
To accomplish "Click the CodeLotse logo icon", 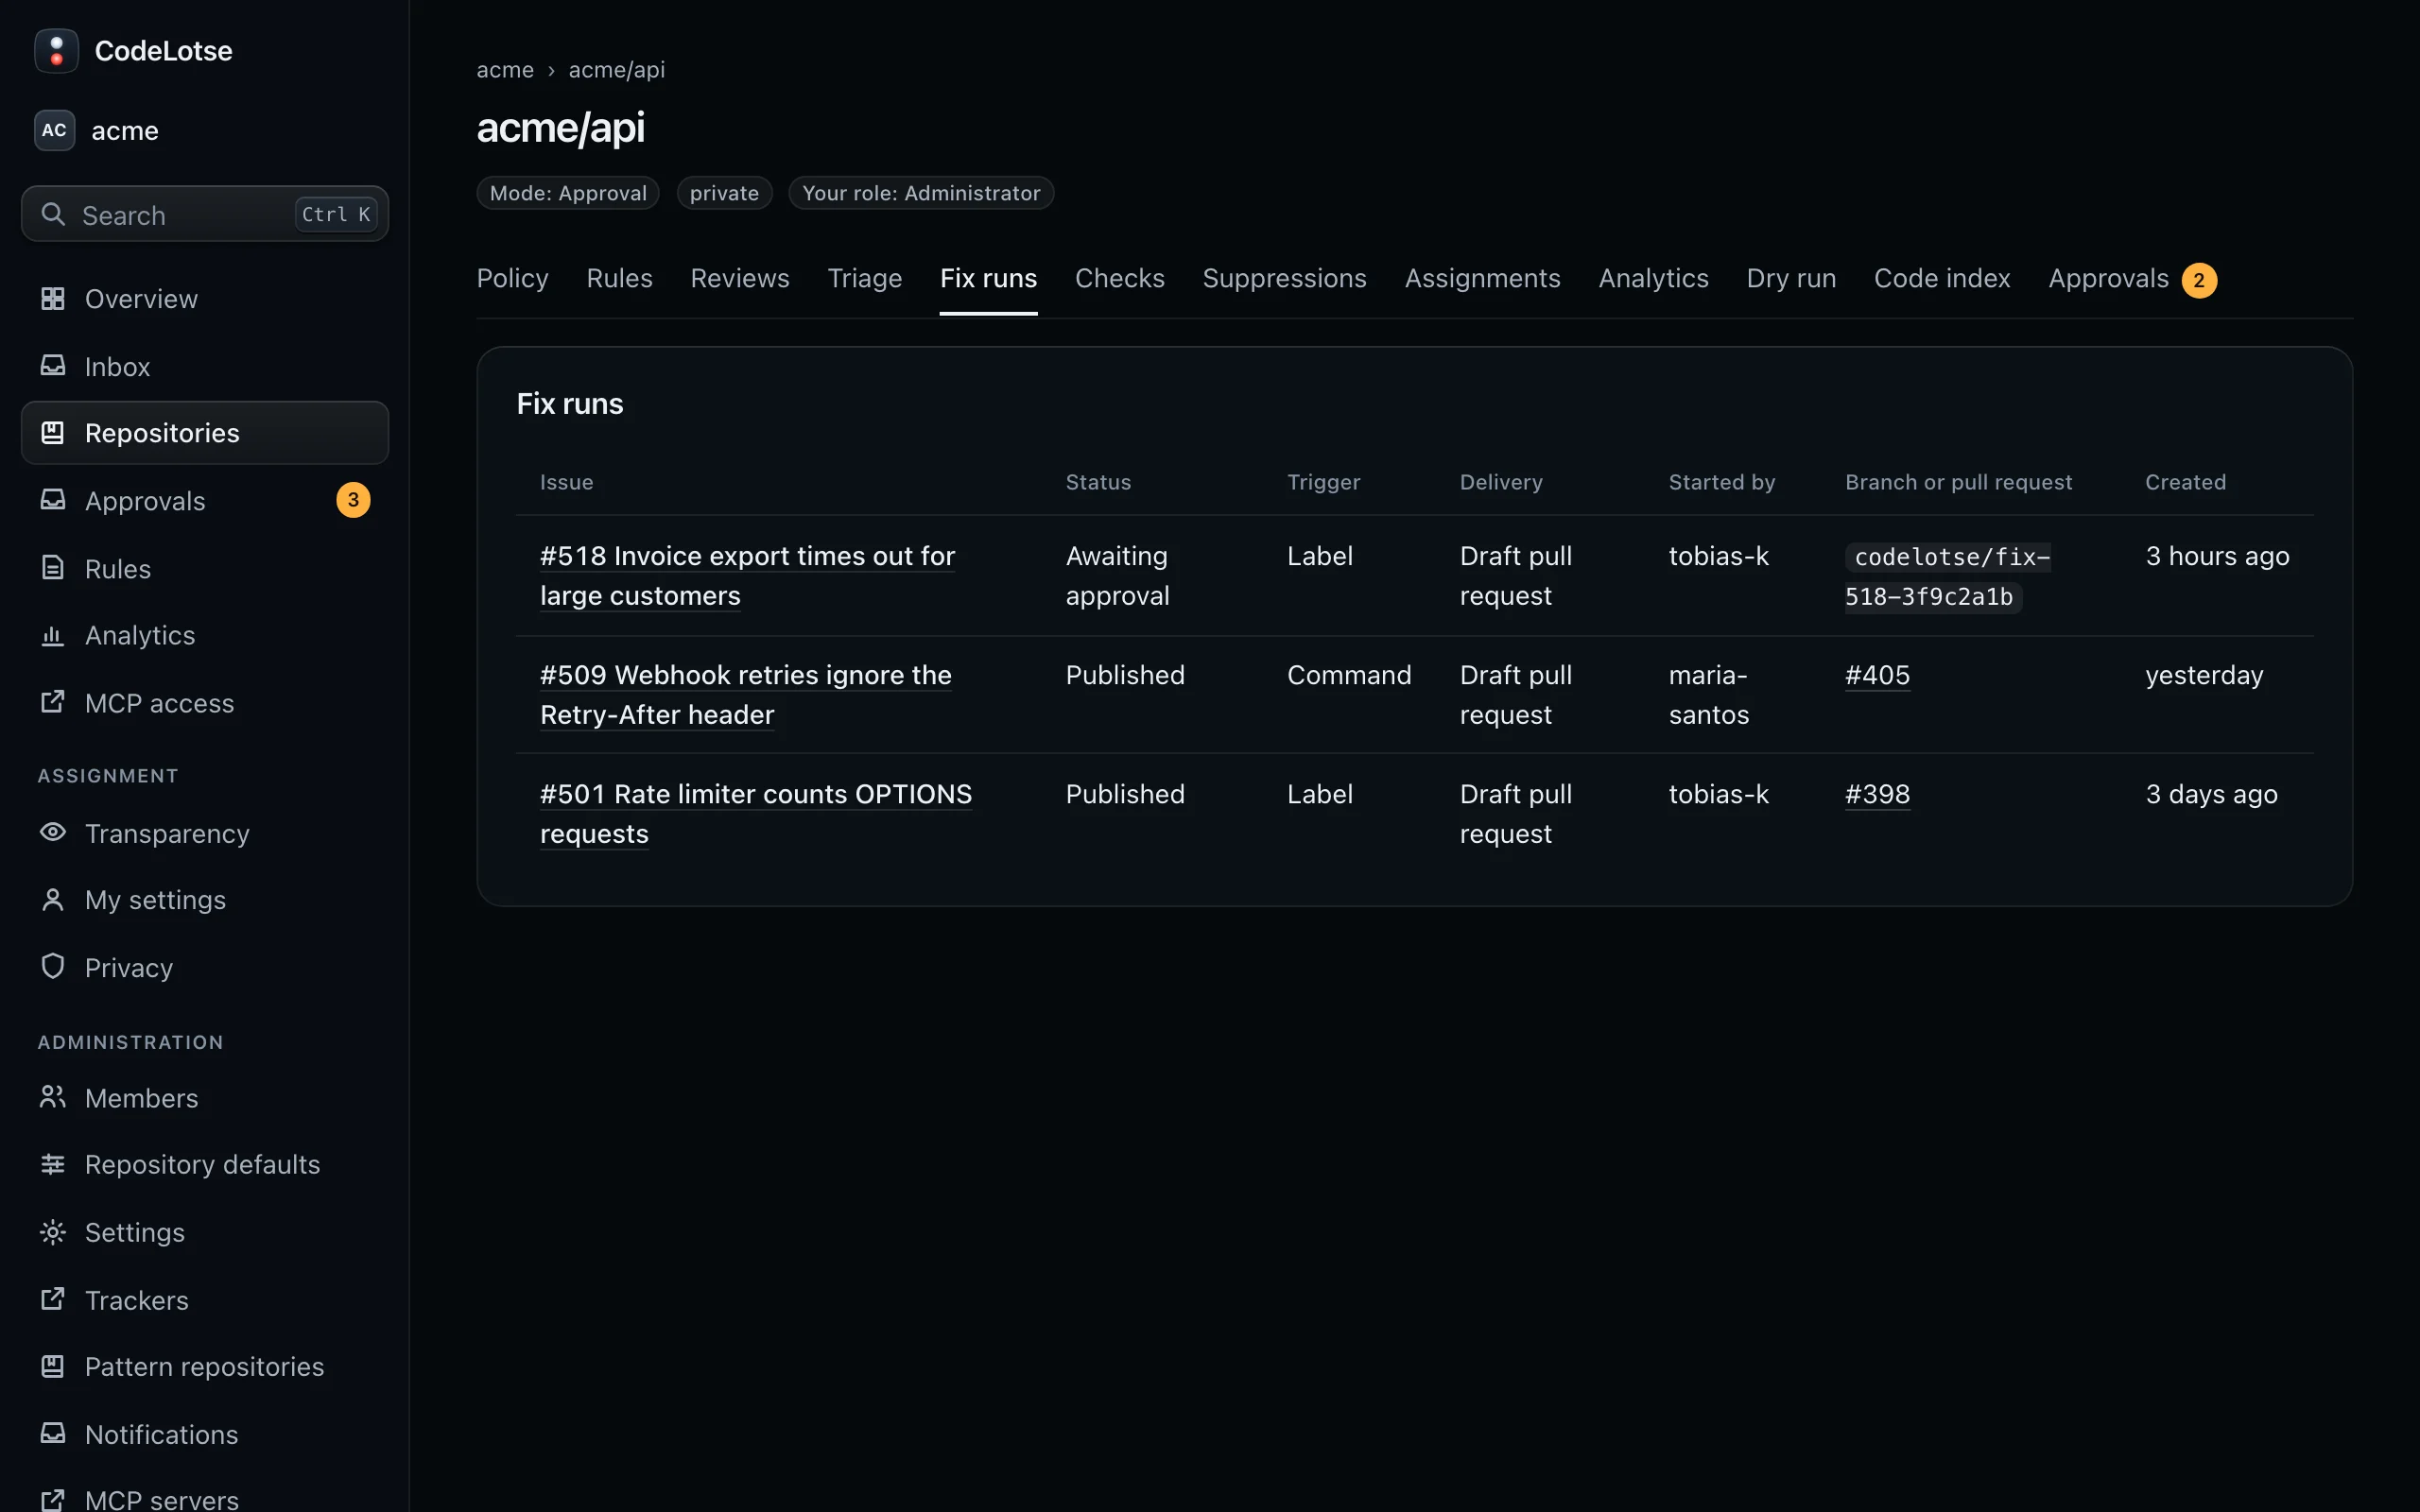I will point(56,50).
